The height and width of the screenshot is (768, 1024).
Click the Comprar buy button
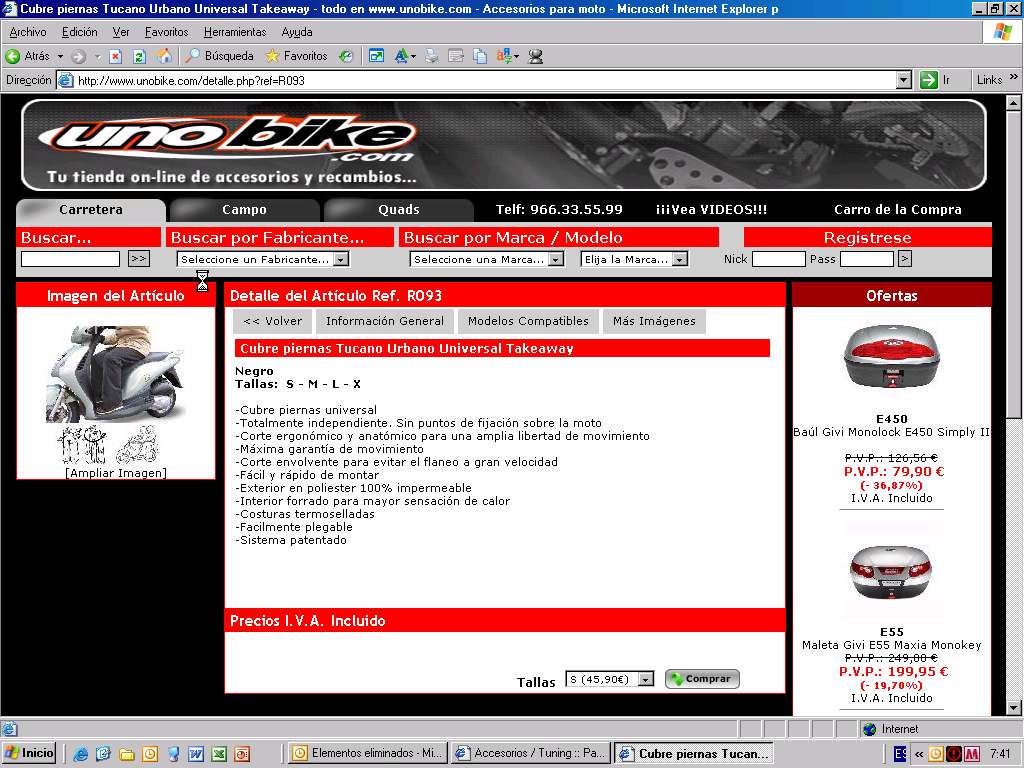click(x=702, y=679)
